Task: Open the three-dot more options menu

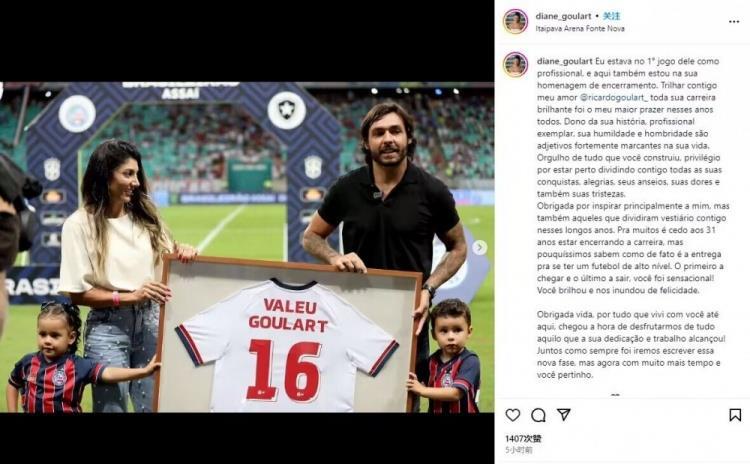Action: (734, 22)
